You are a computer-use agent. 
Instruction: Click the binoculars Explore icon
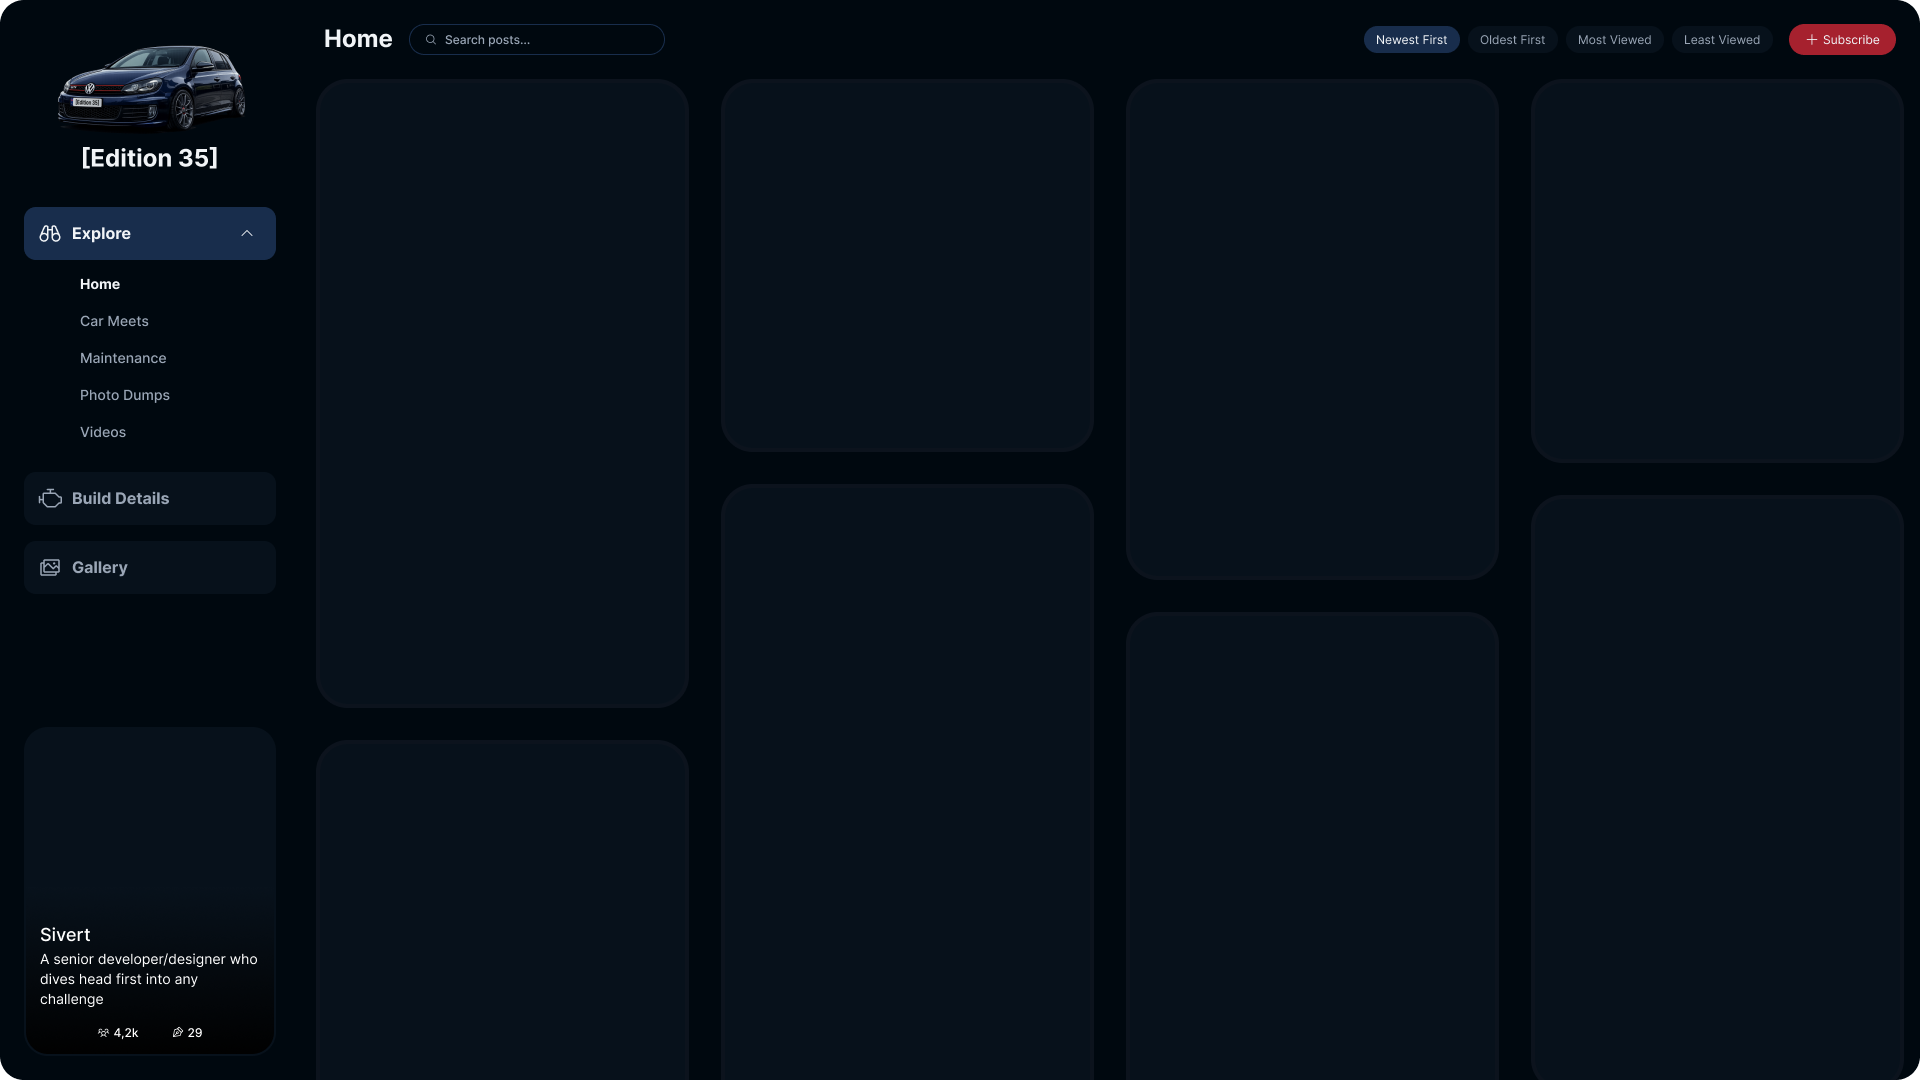click(x=50, y=233)
